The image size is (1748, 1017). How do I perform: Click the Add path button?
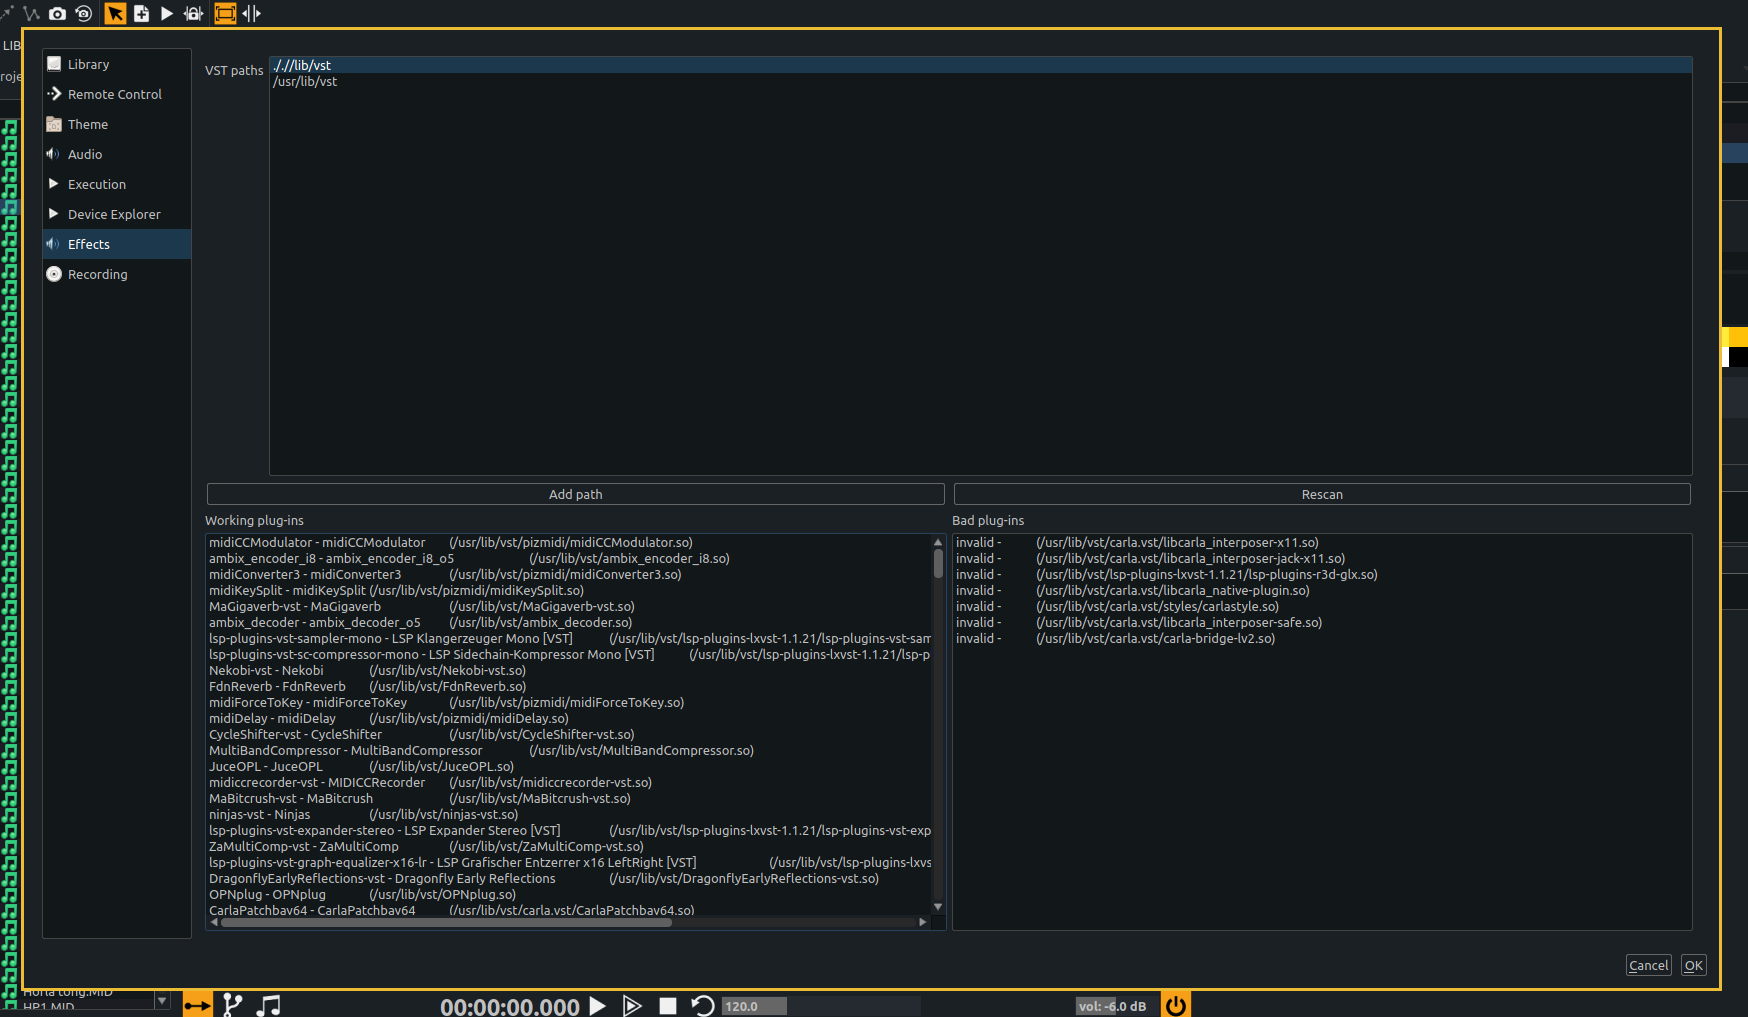click(575, 493)
